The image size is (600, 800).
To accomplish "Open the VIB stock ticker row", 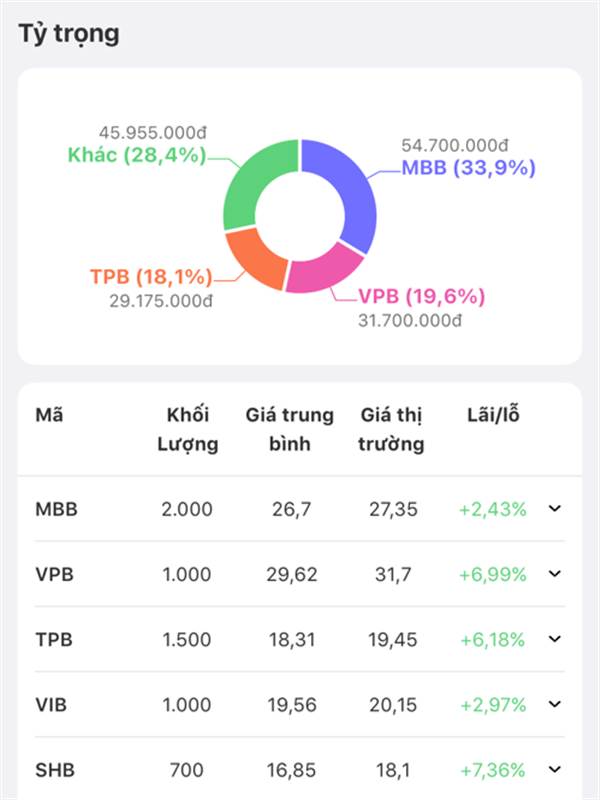I will tap(53, 705).
